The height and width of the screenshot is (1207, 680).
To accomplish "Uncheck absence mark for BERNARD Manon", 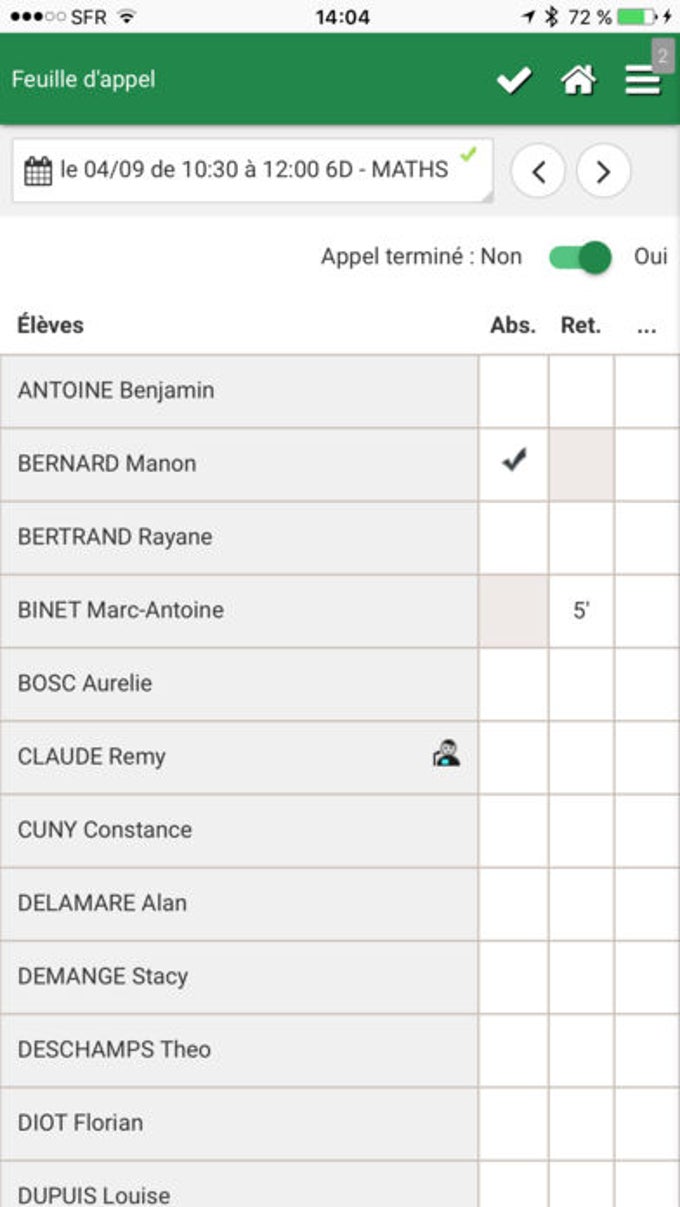I will pos(513,464).
